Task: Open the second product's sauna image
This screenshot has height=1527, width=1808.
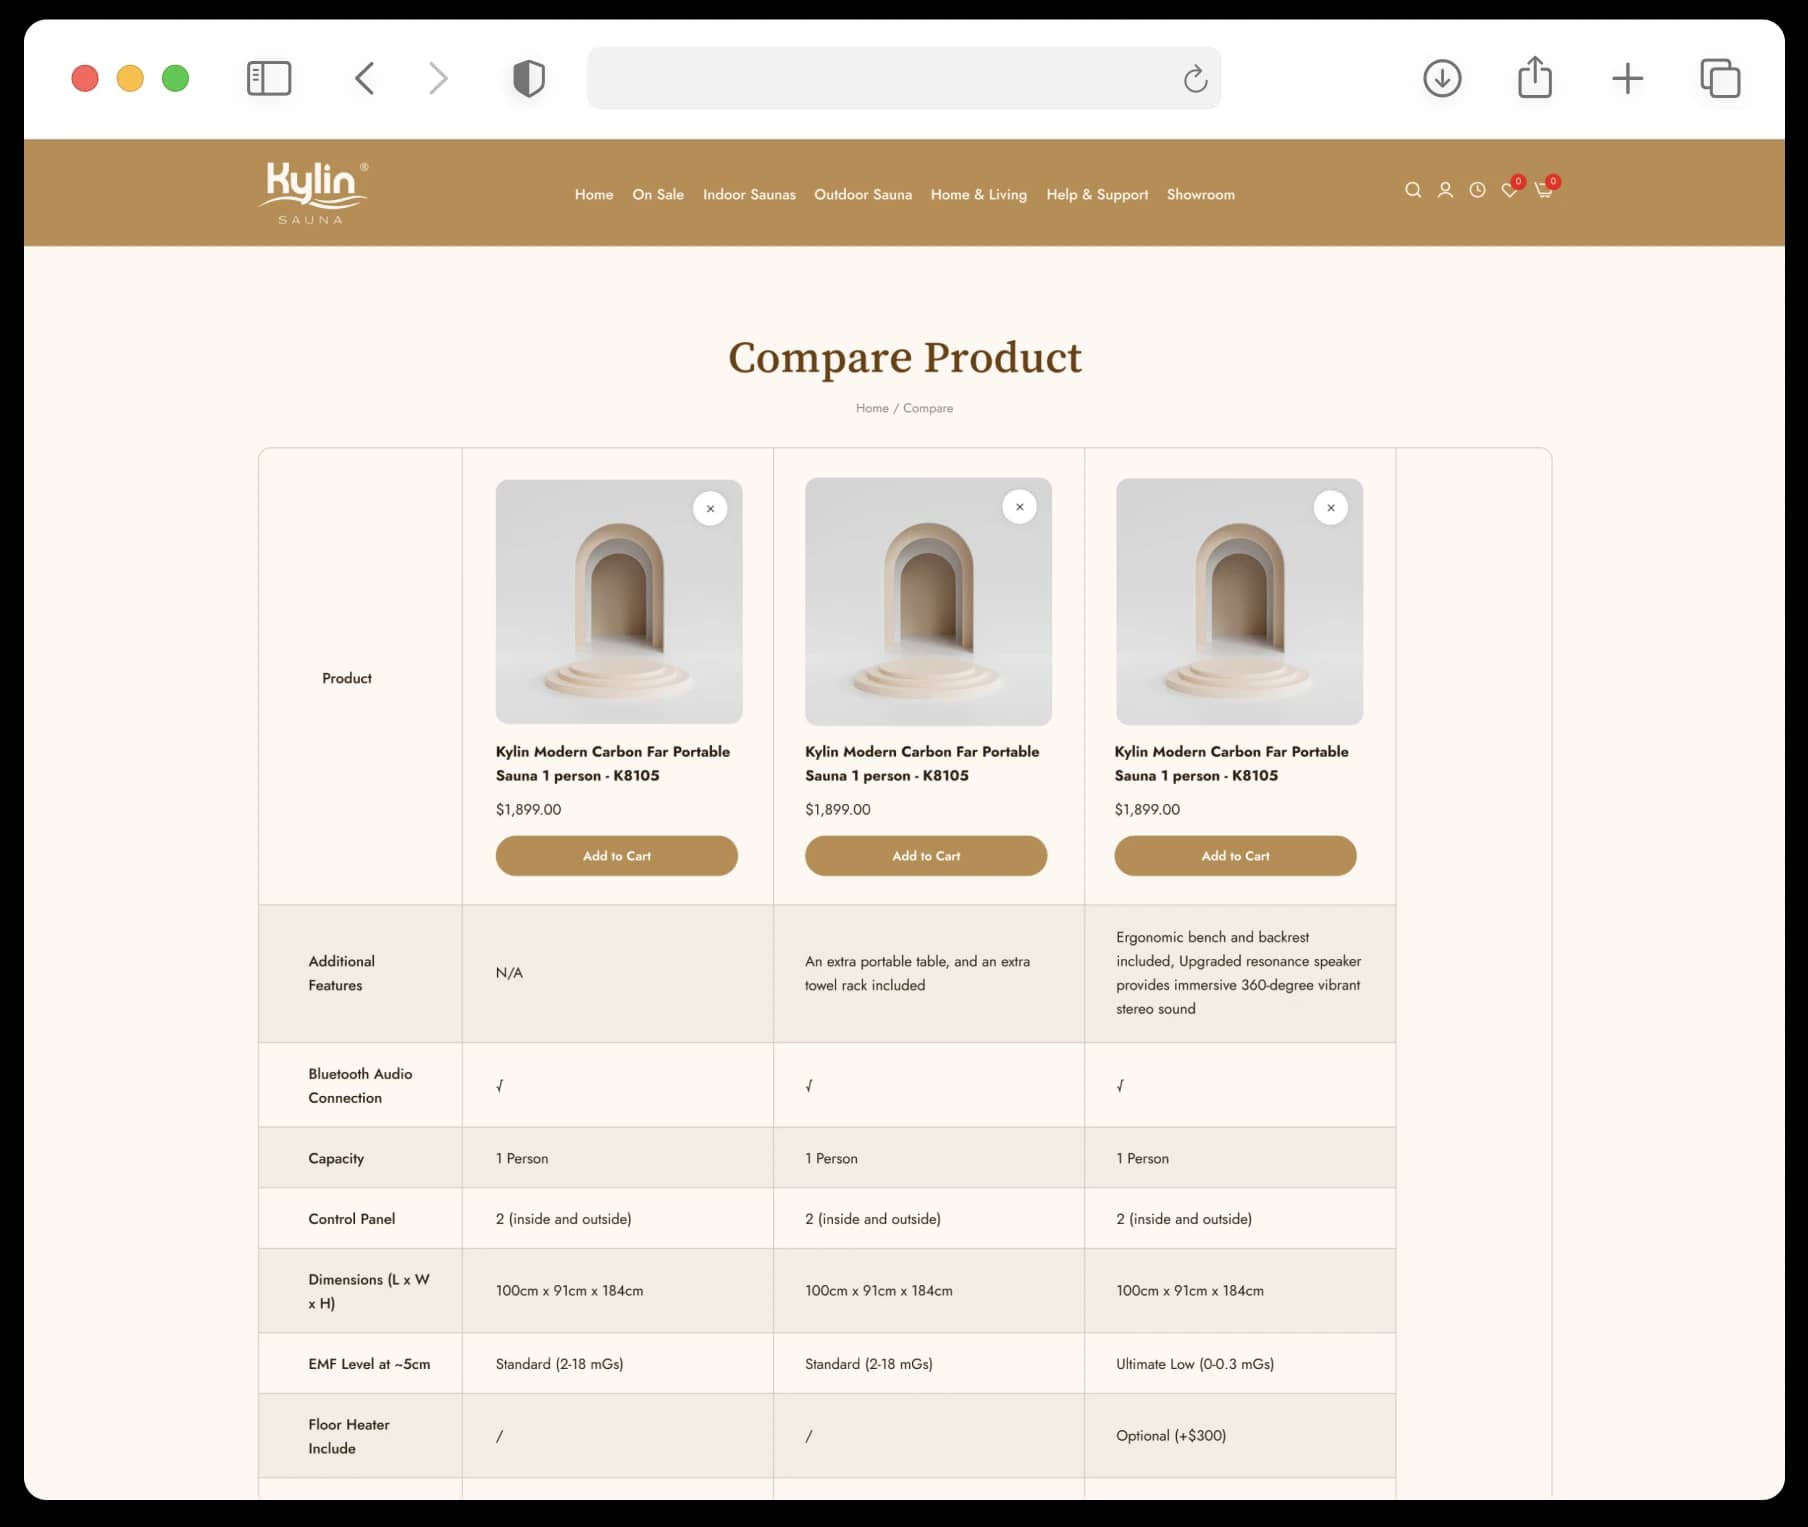Action: [x=928, y=602]
